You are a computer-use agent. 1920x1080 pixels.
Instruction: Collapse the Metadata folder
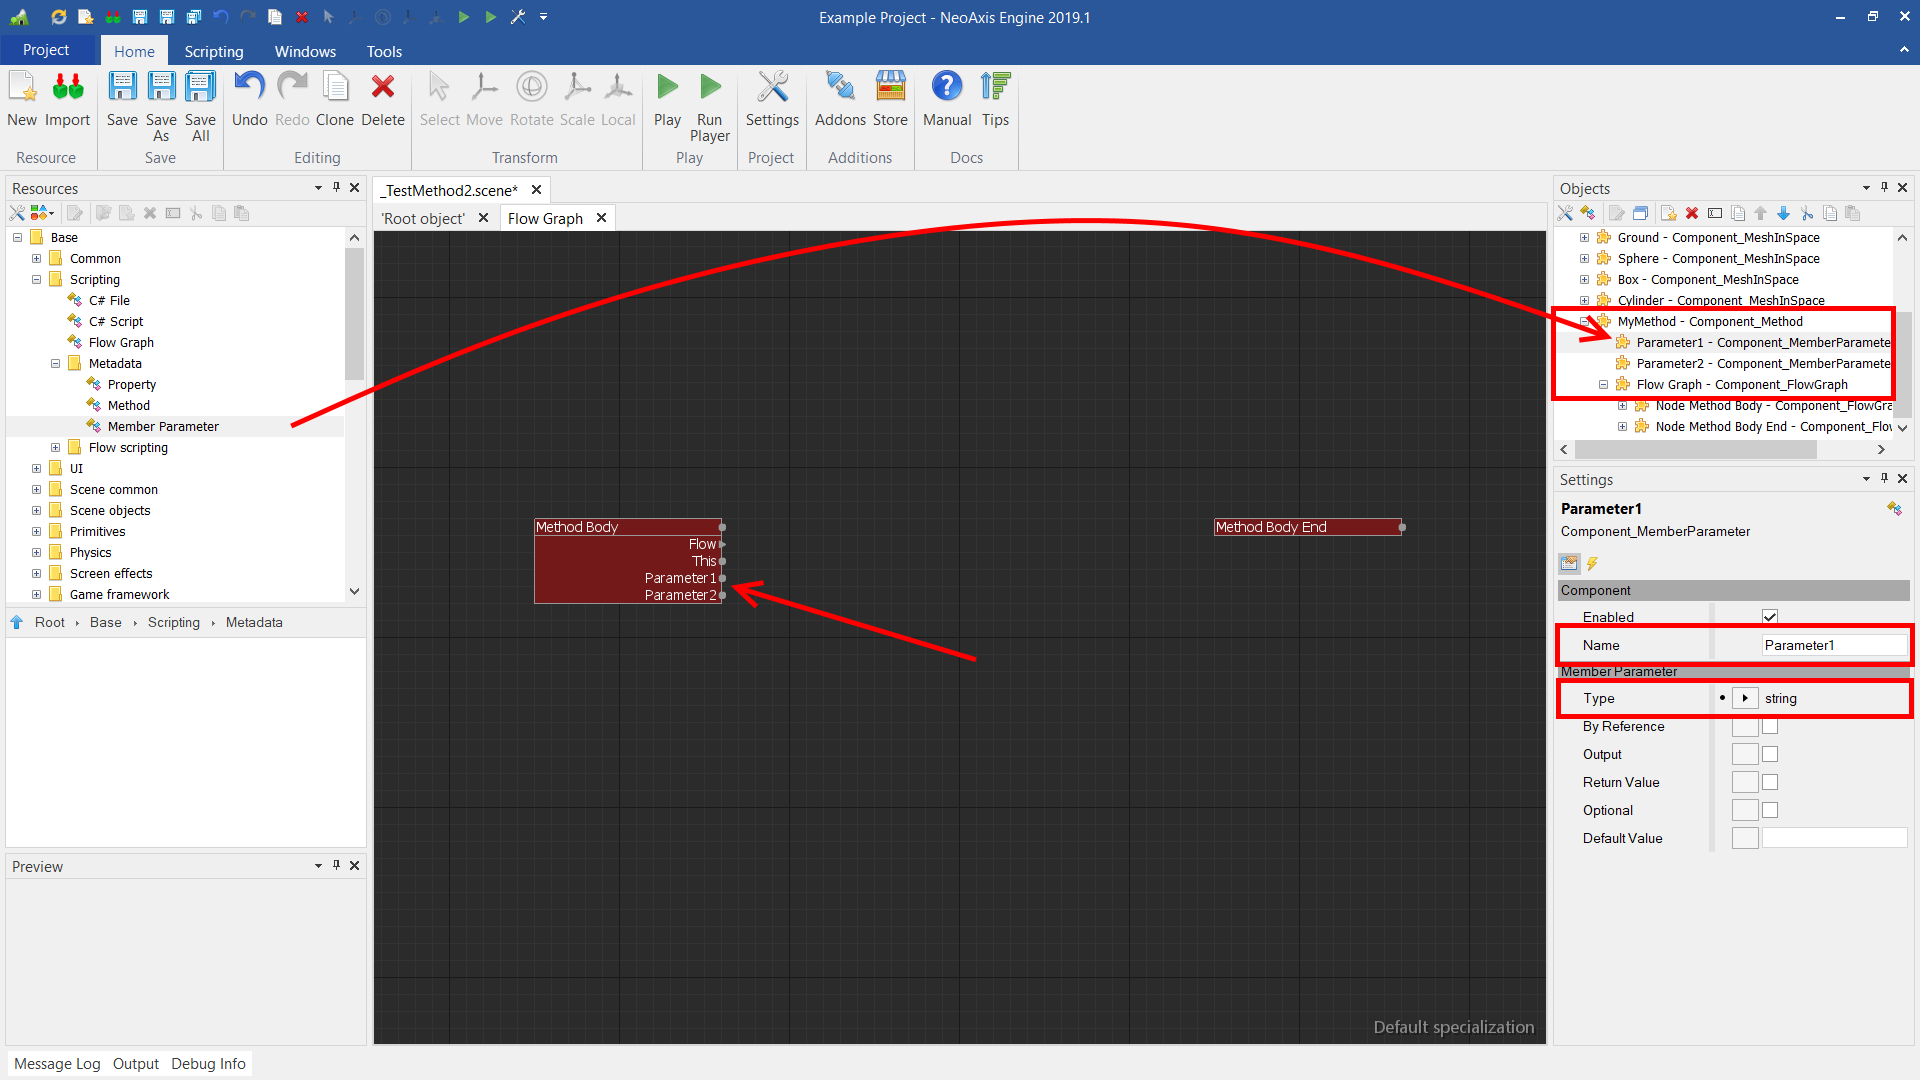pyautogui.click(x=56, y=364)
